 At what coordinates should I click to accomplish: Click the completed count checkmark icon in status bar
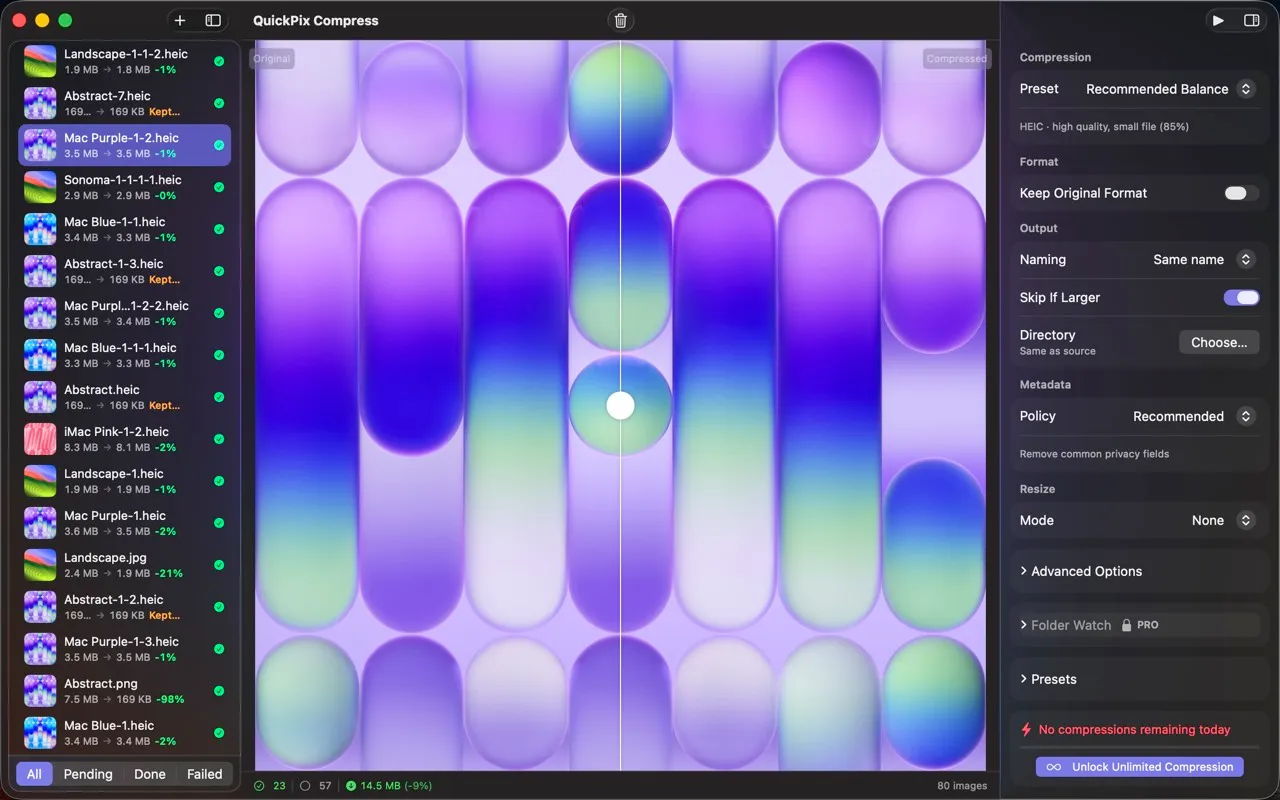pyautogui.click(x=260, y=786)
